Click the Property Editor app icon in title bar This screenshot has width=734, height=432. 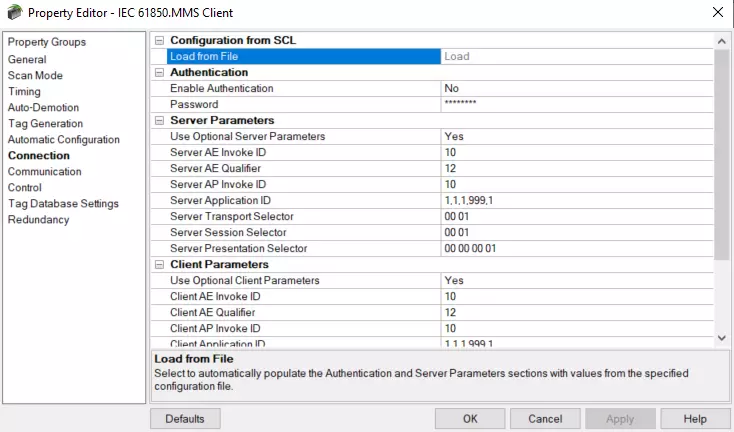(15, 12)
